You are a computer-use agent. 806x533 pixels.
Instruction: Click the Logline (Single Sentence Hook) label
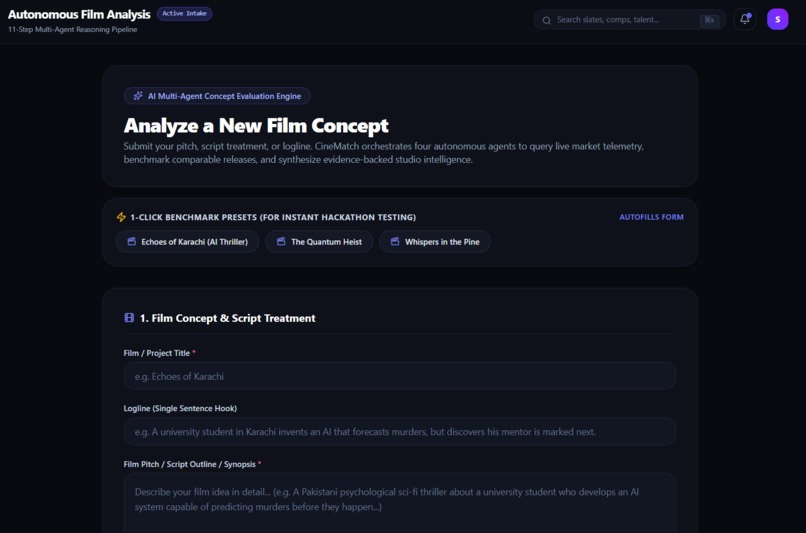[x=180, y=408]
